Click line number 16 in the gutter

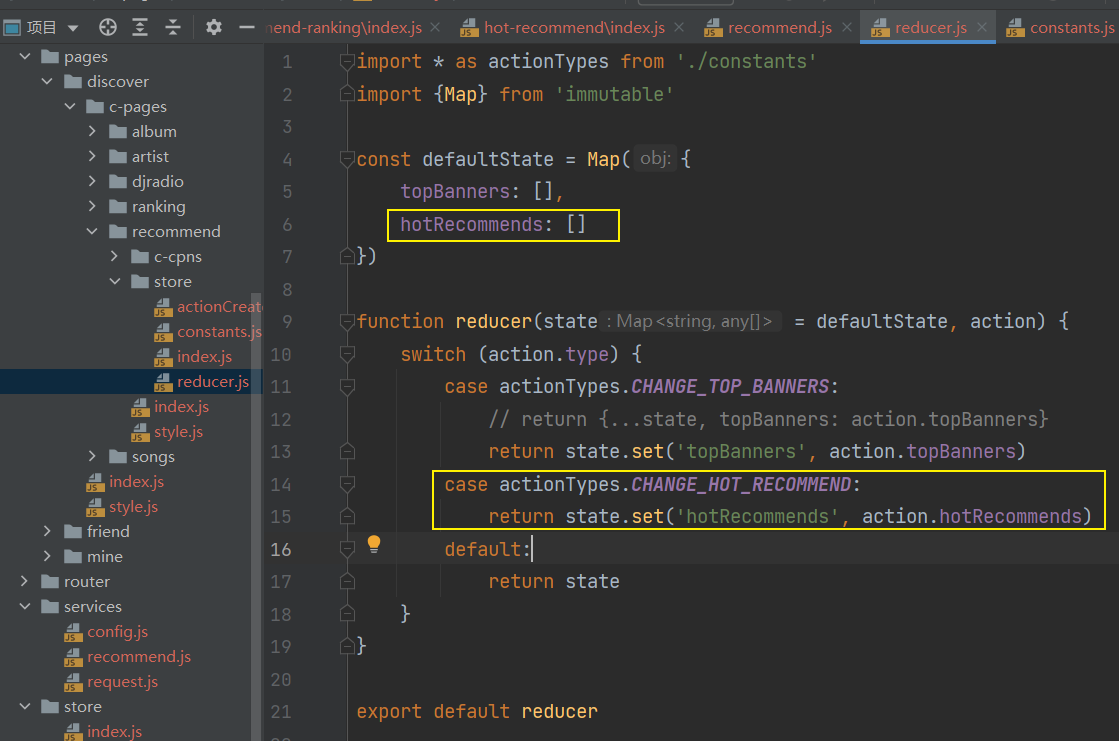[x=281, y=549]
